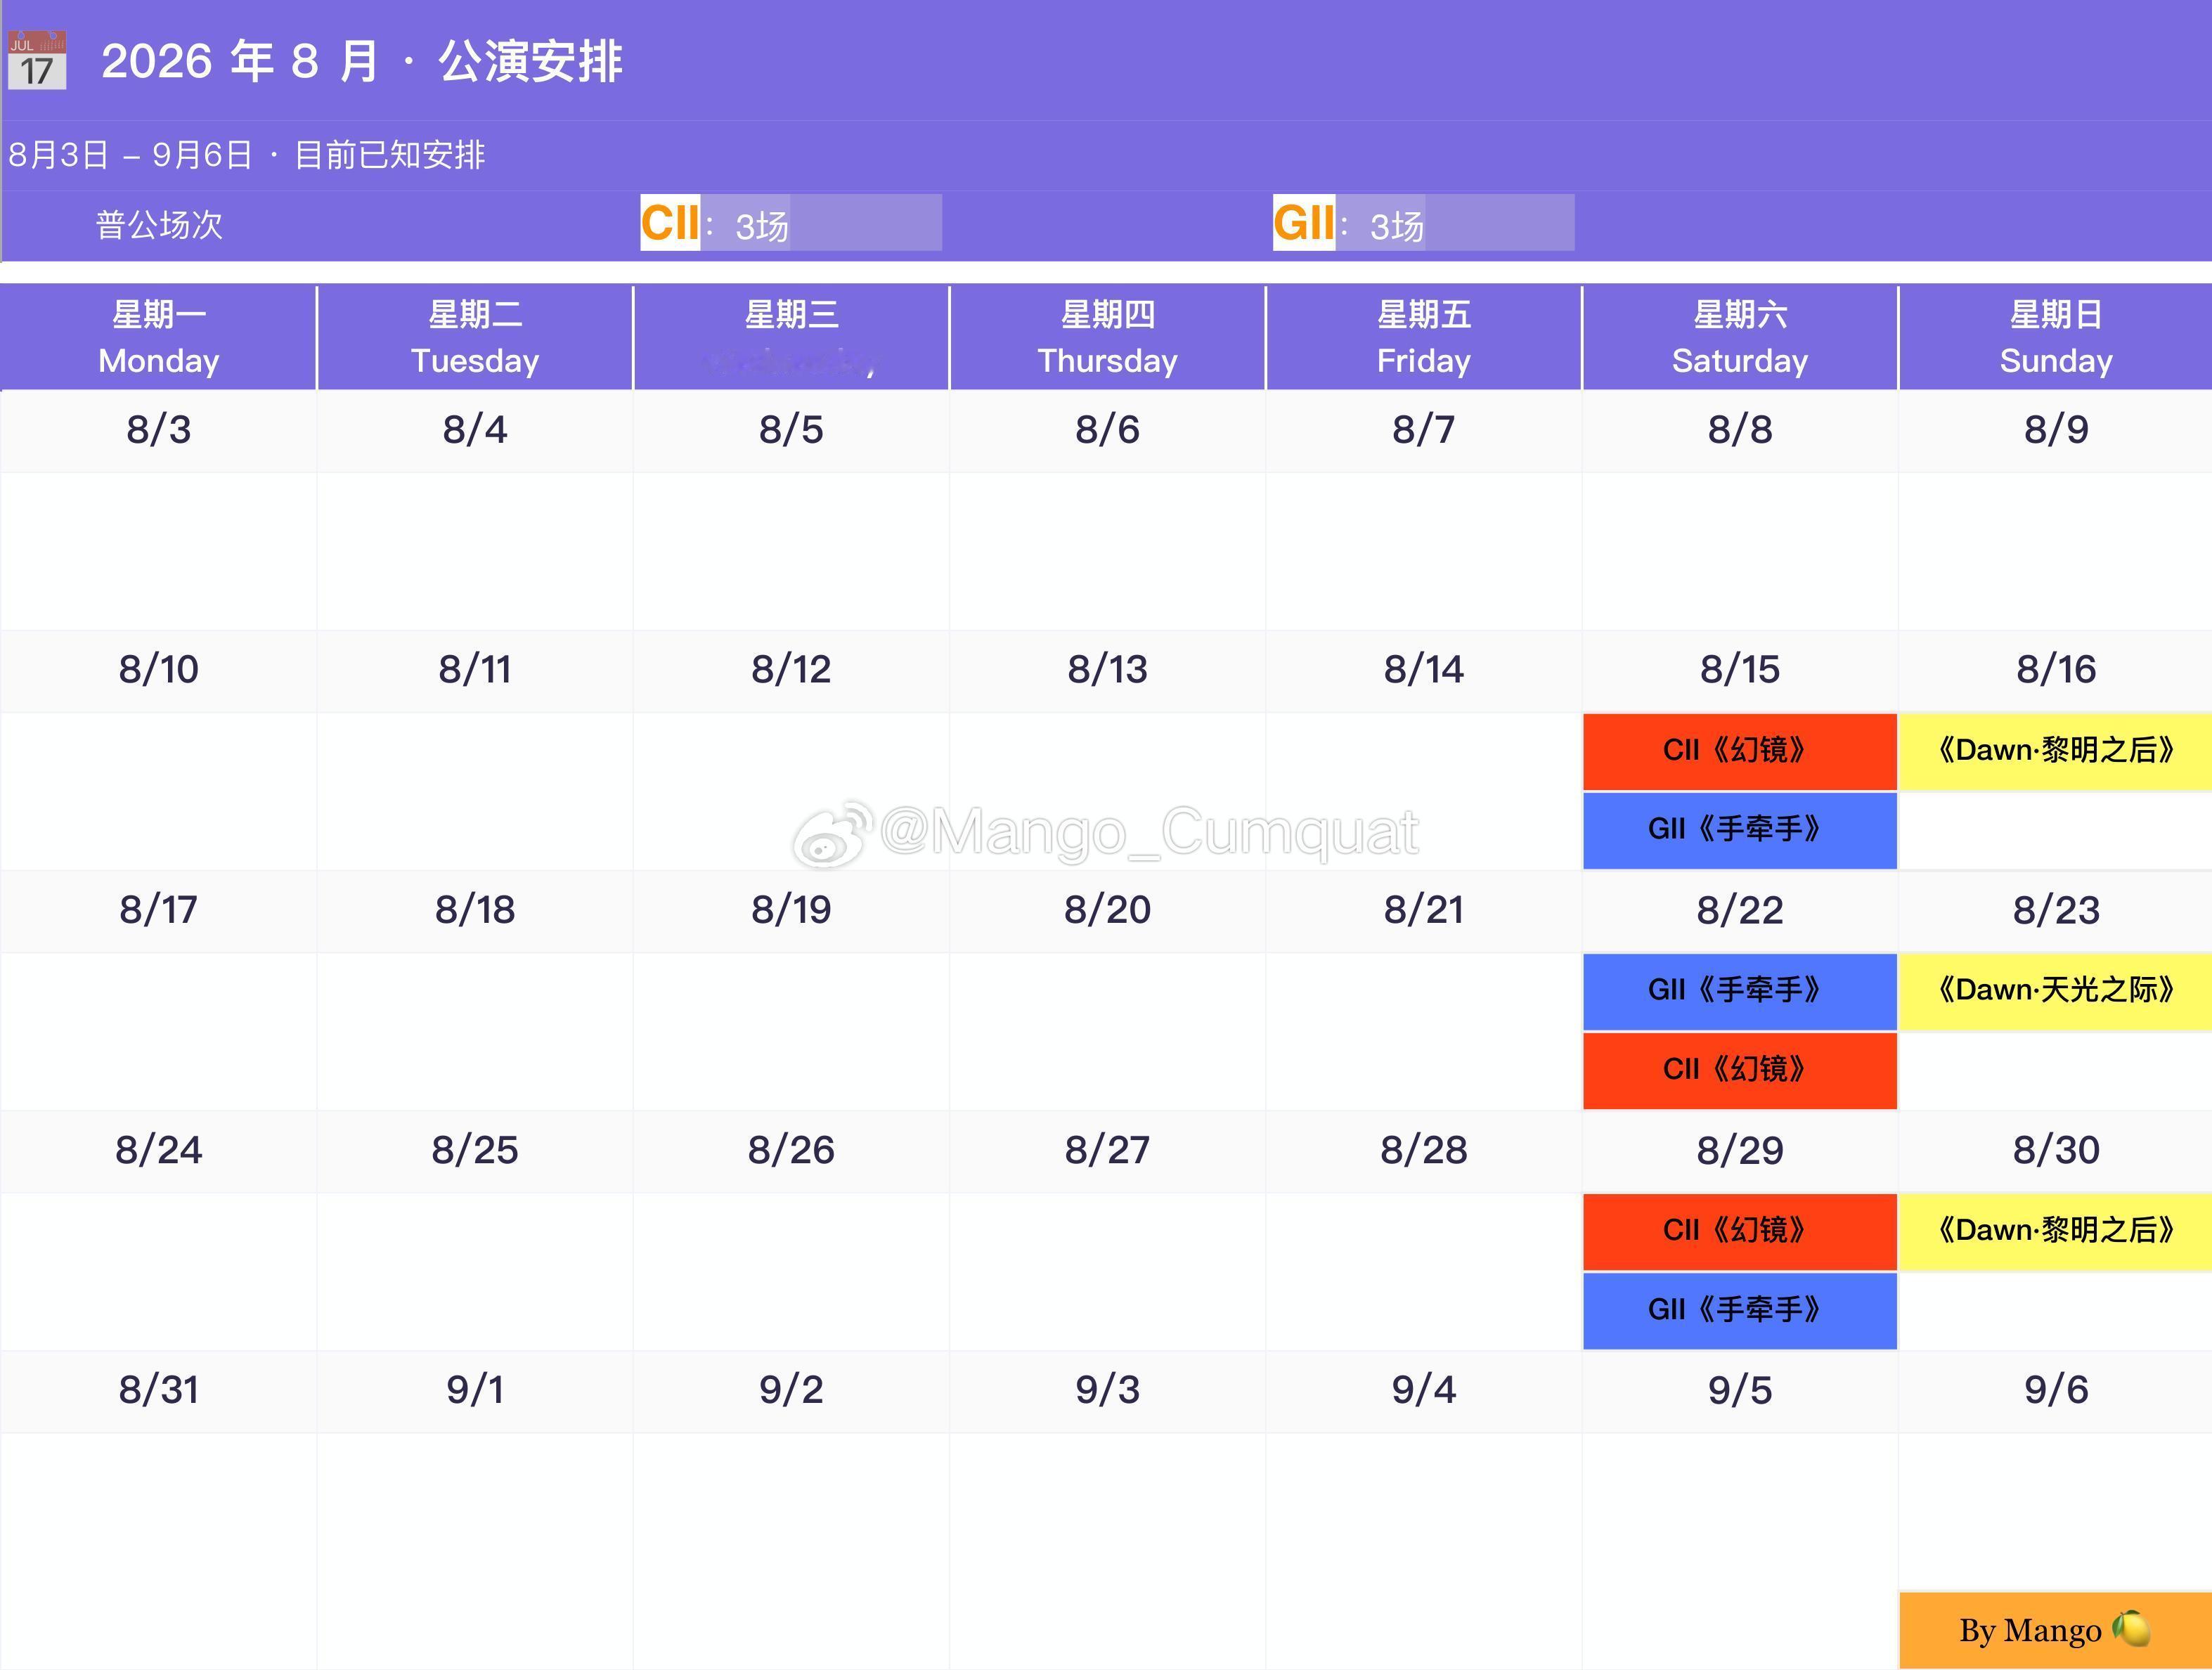Click the 8/3 date cell
This screenshot has width=2212, height=1670.
point(159,431)
